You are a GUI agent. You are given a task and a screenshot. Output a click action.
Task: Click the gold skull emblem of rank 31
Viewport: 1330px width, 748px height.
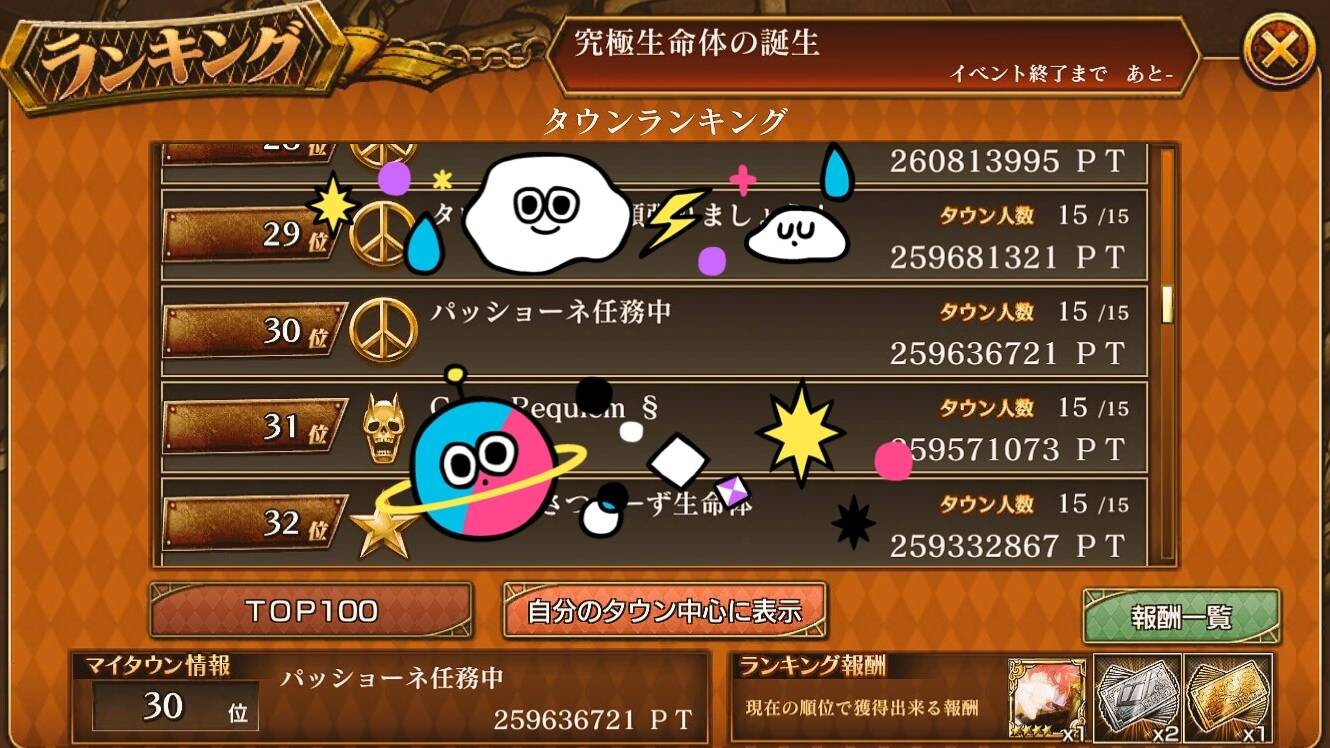(384, 428)
